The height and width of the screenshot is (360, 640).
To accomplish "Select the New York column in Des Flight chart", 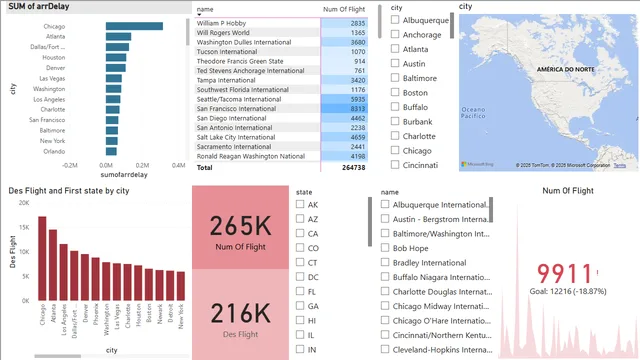I will tap(181, 286).
